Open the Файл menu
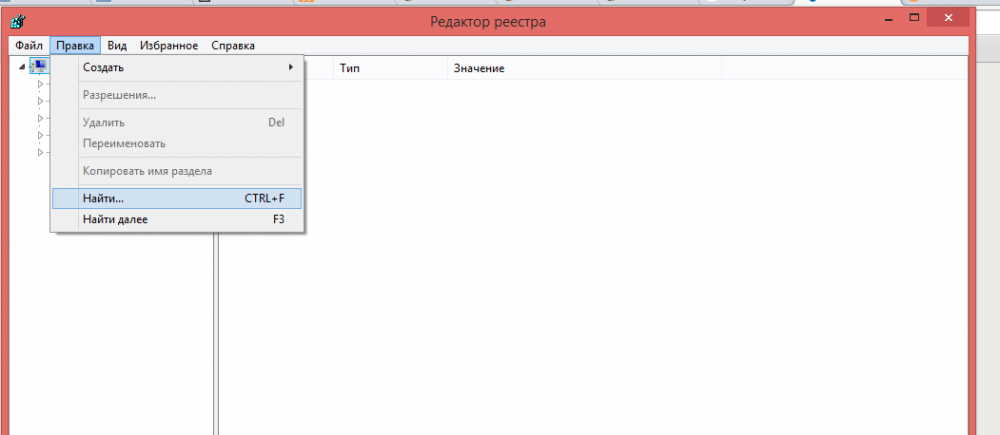Screen dimensions: 1000x435 28,45
